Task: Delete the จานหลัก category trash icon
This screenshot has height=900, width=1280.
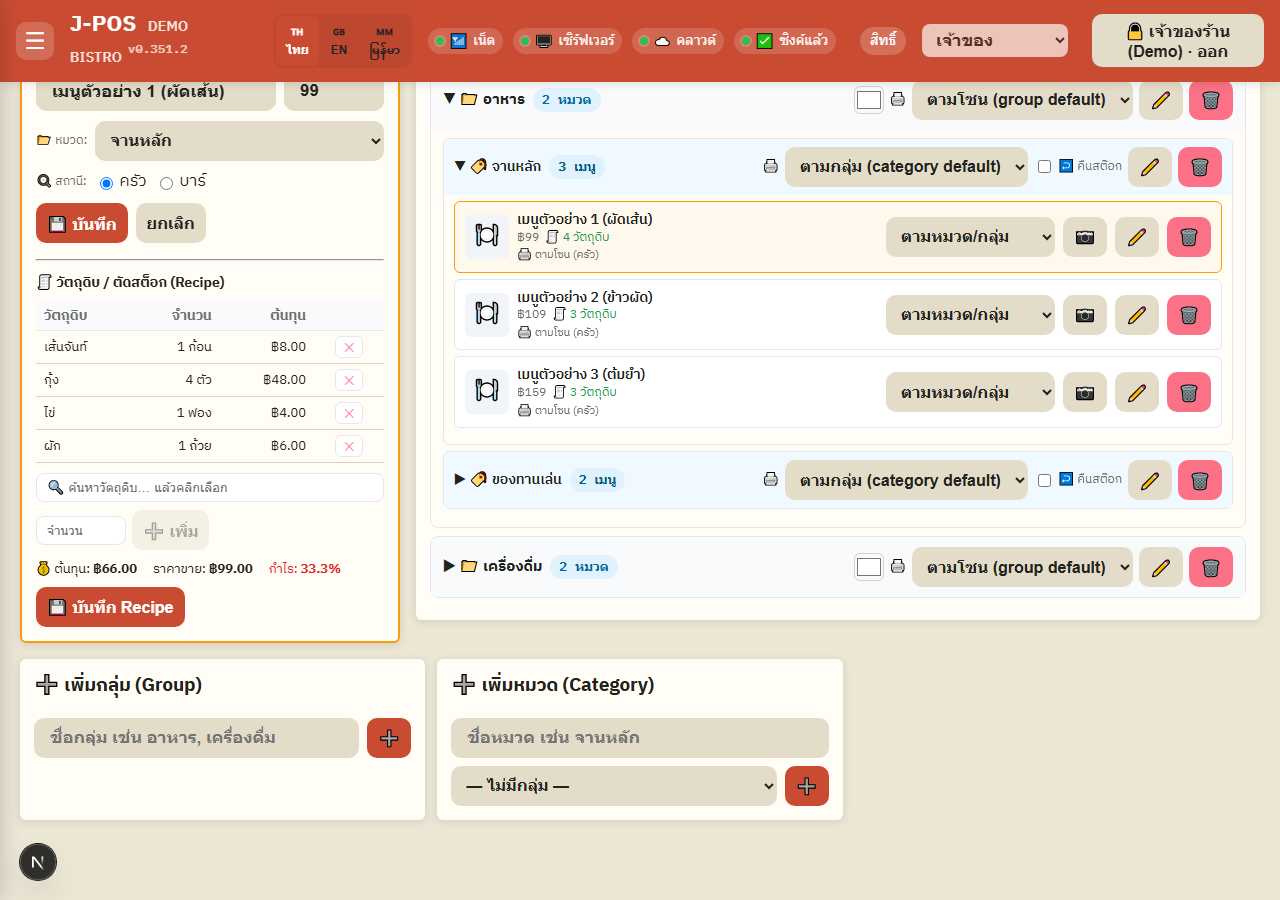Action: click(1200, 167)
